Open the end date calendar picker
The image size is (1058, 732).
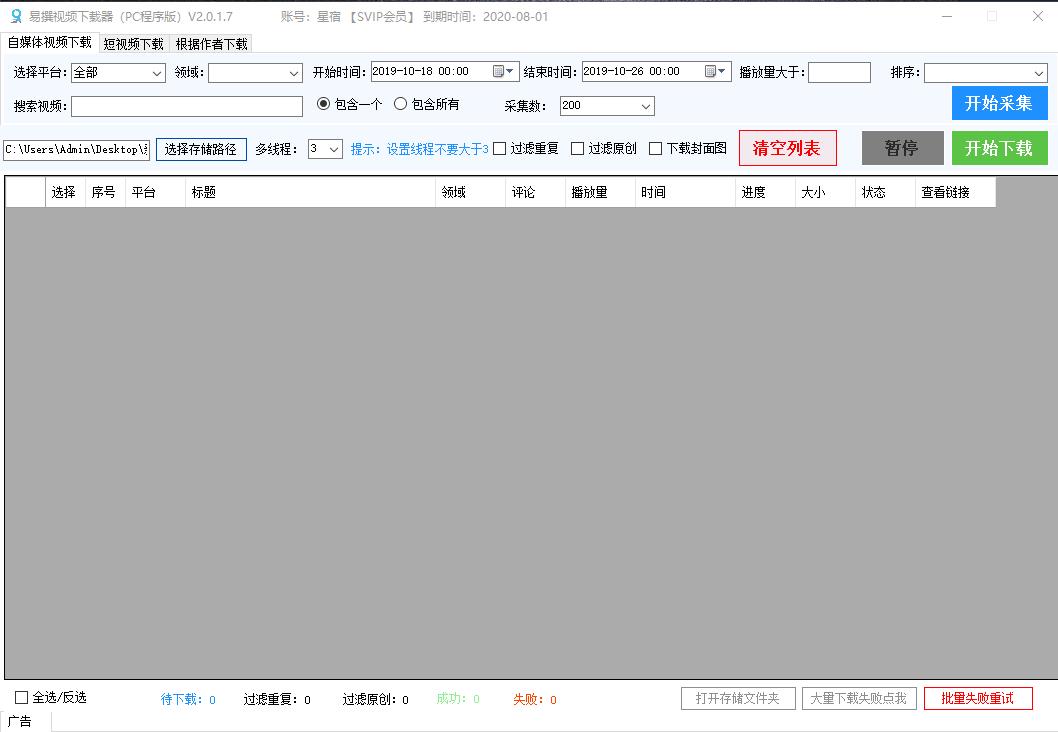pyautogui.click(x=716, y=71)
